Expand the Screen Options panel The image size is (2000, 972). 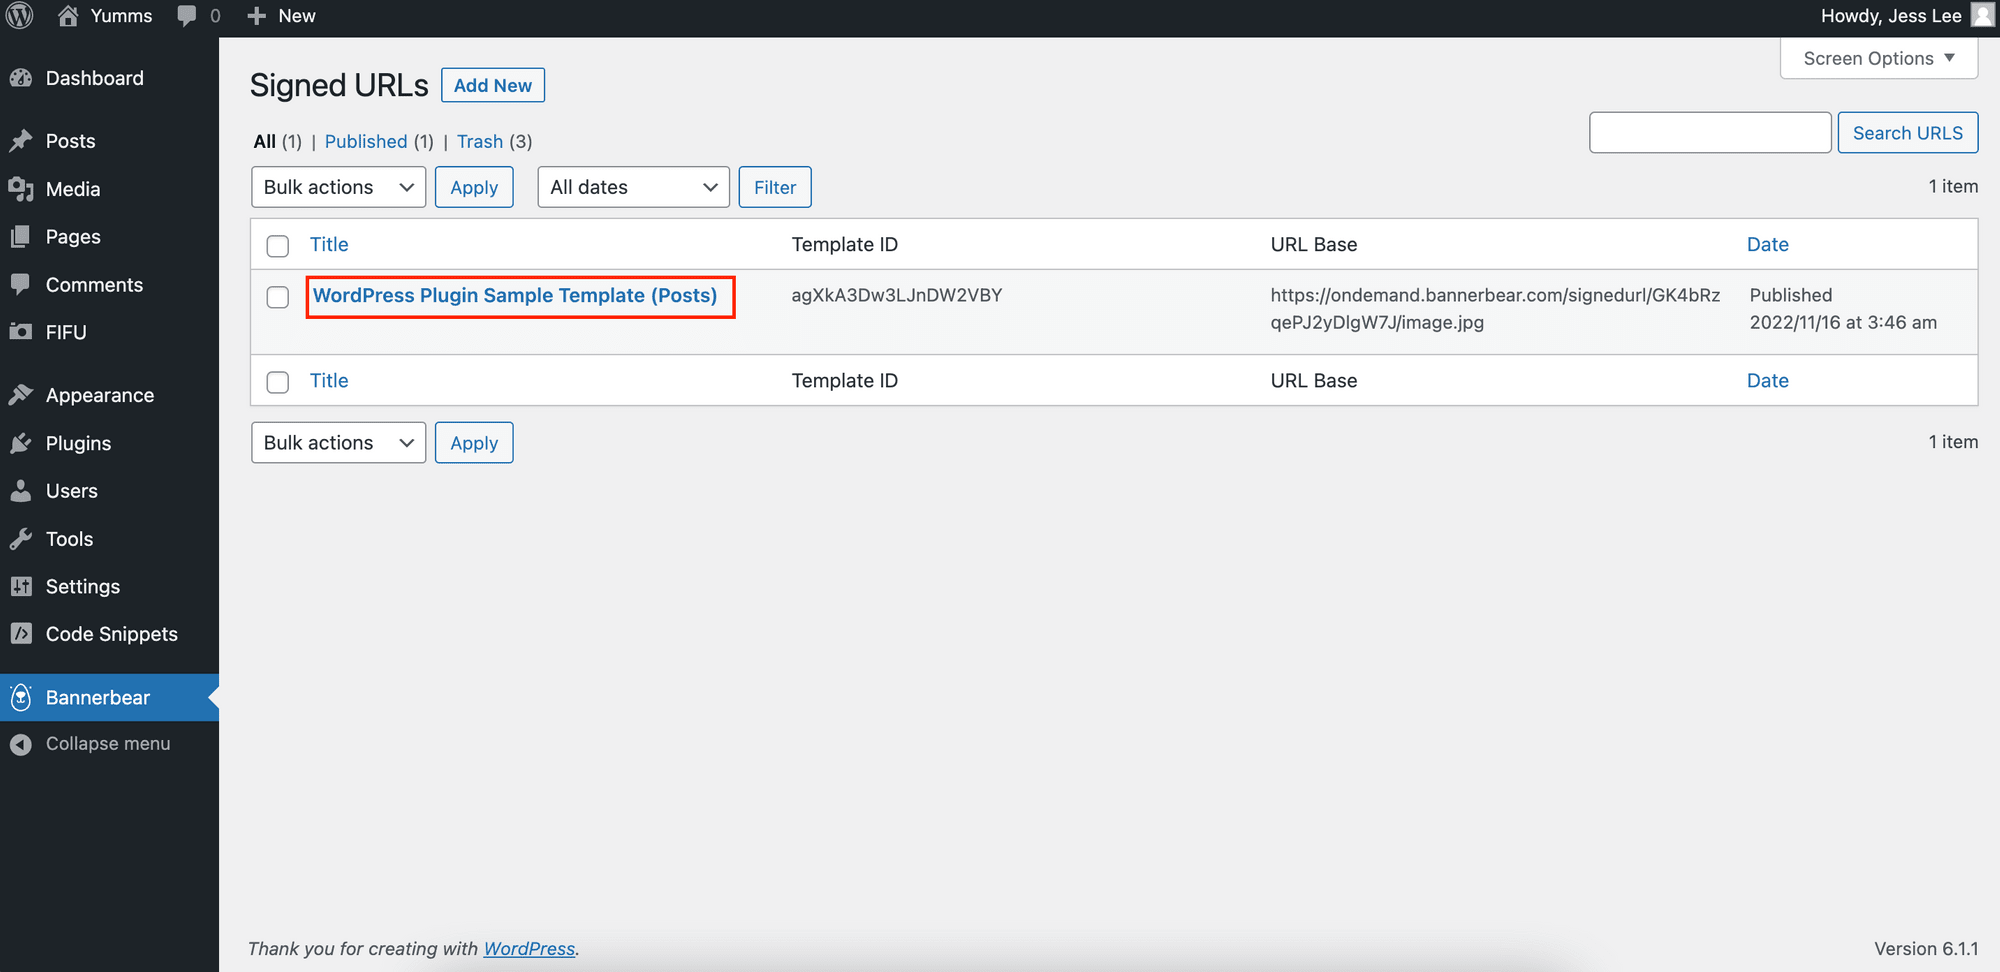click(x=1878, y=58)
